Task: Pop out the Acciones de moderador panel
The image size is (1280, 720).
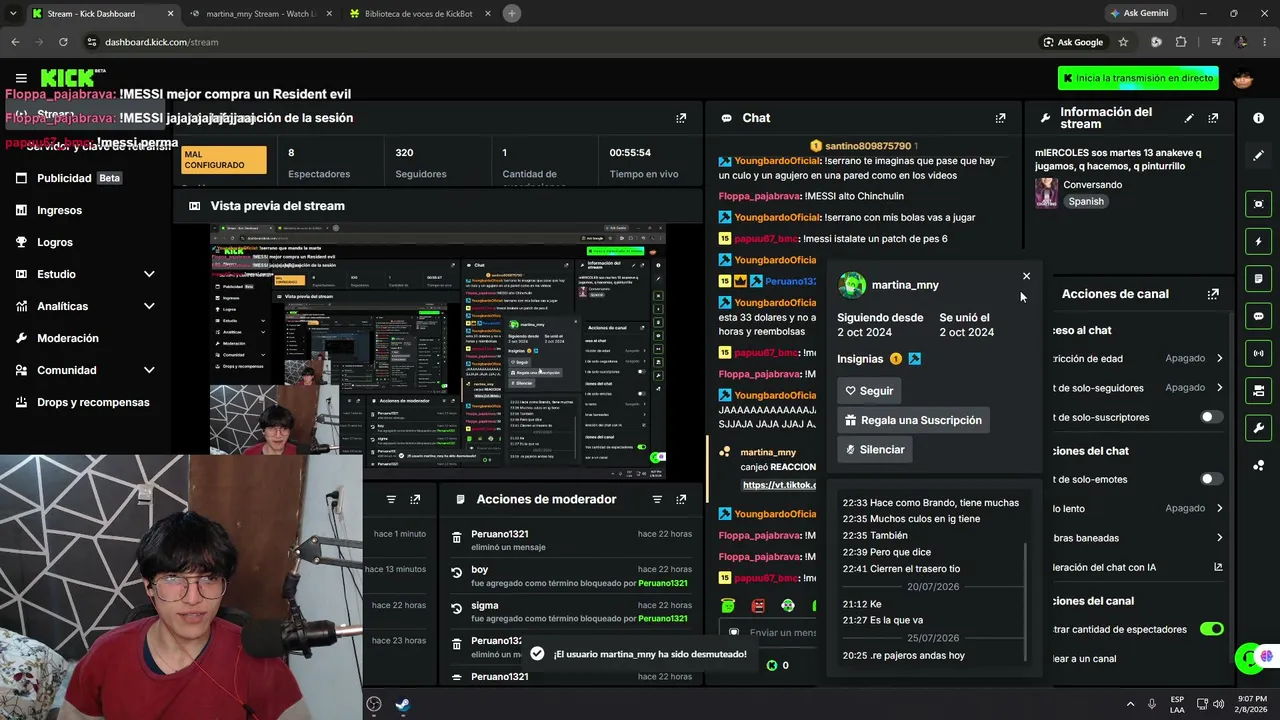Action: tap(681, 499)
